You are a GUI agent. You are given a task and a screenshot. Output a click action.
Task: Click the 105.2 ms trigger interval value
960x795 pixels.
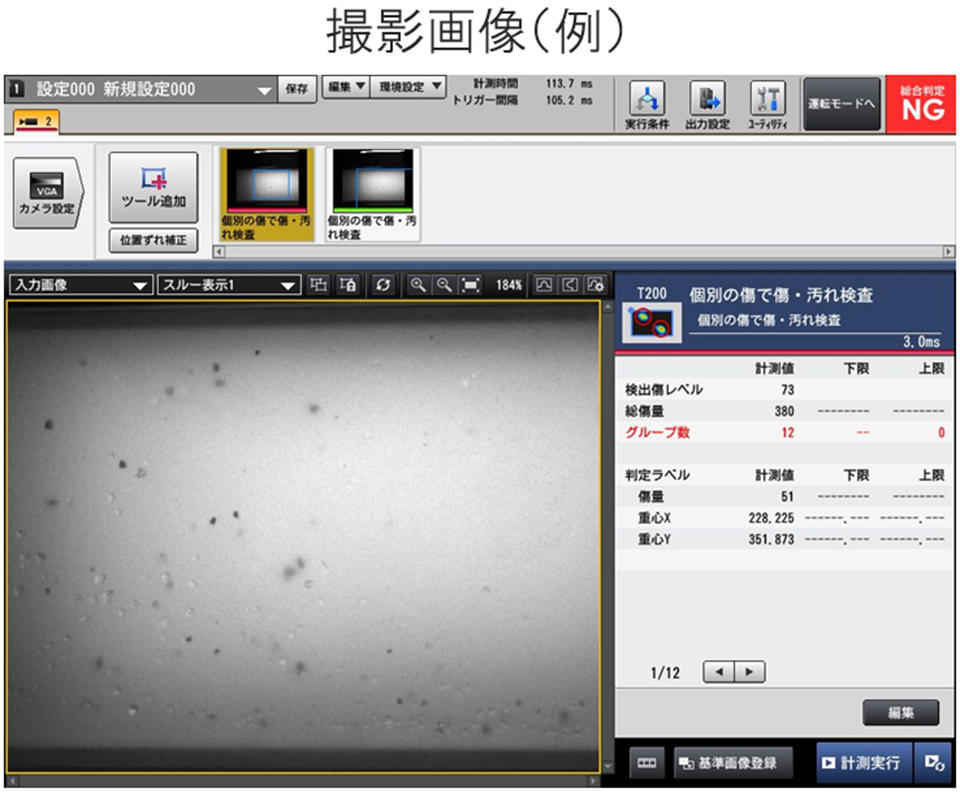[x=569, y=100]
